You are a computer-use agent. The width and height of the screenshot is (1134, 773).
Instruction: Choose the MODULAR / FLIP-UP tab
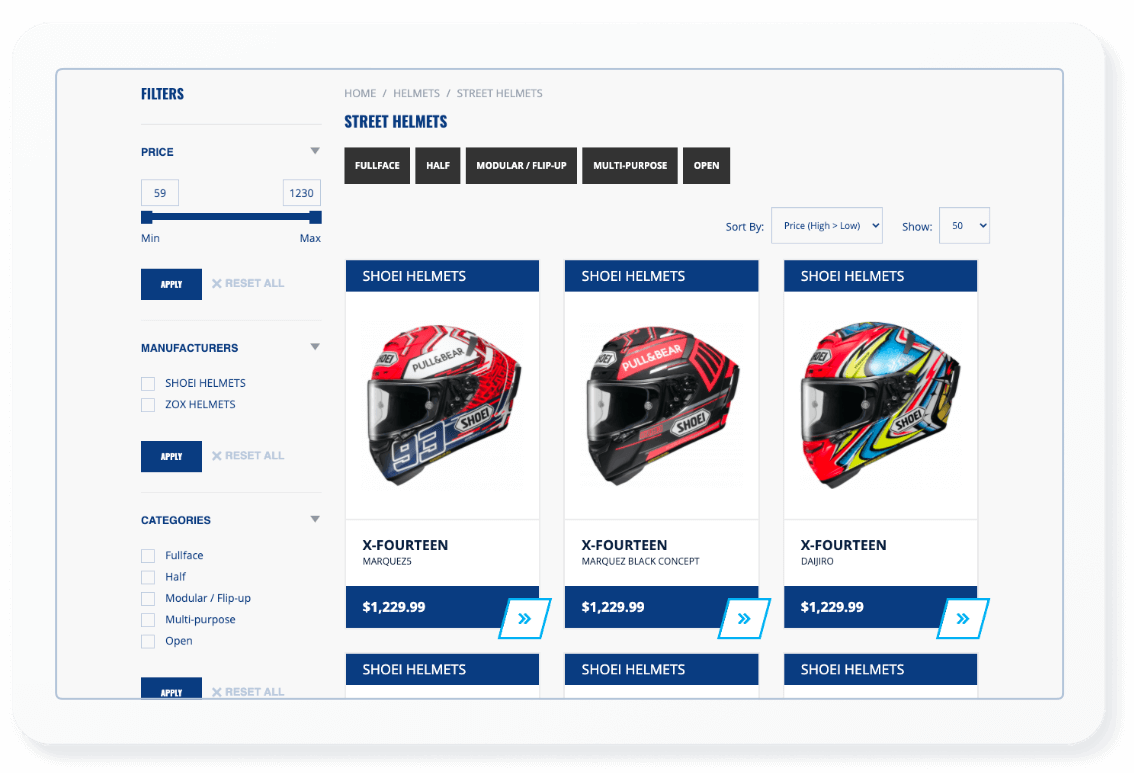click(521, 166)
